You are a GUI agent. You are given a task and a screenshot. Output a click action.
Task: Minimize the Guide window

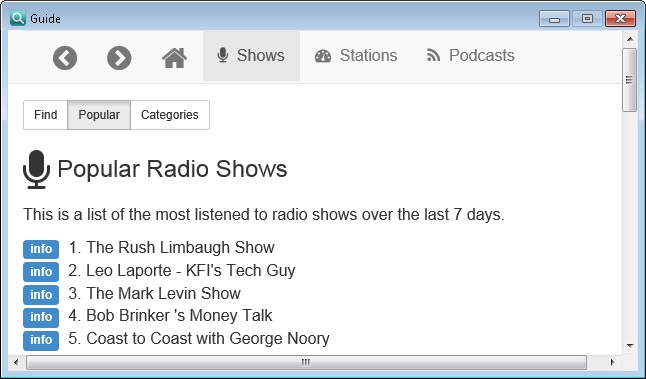point(554,19)
